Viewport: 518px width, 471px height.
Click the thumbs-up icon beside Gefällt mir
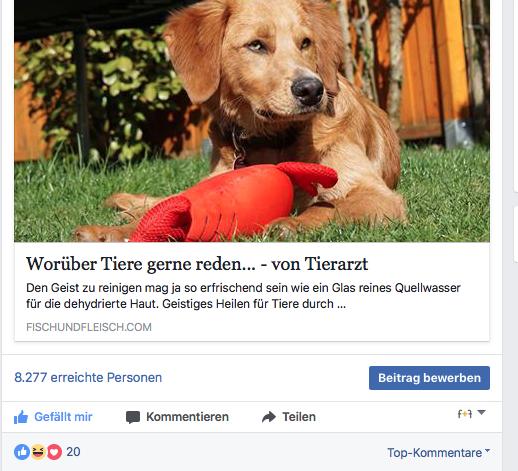tap(21, 417)
